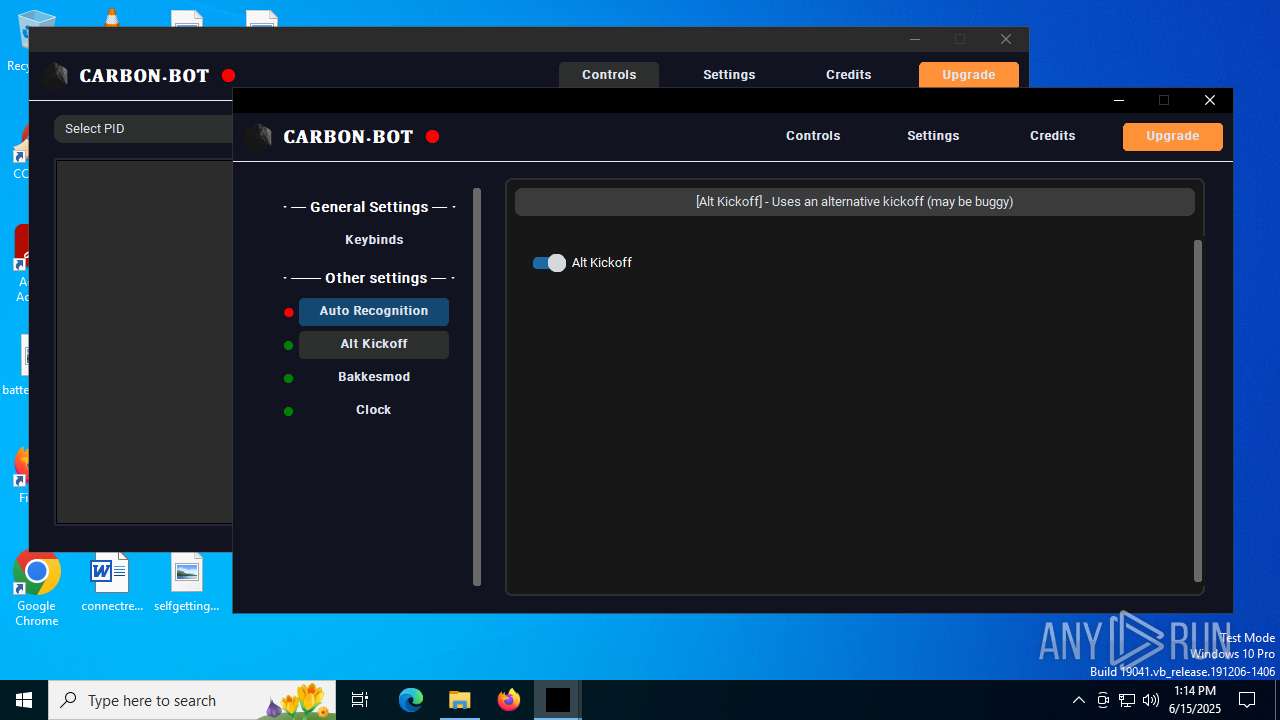Switch to Controls tab in background Carbon-Bot window
Screen dimensions: 1280x720
609,75
